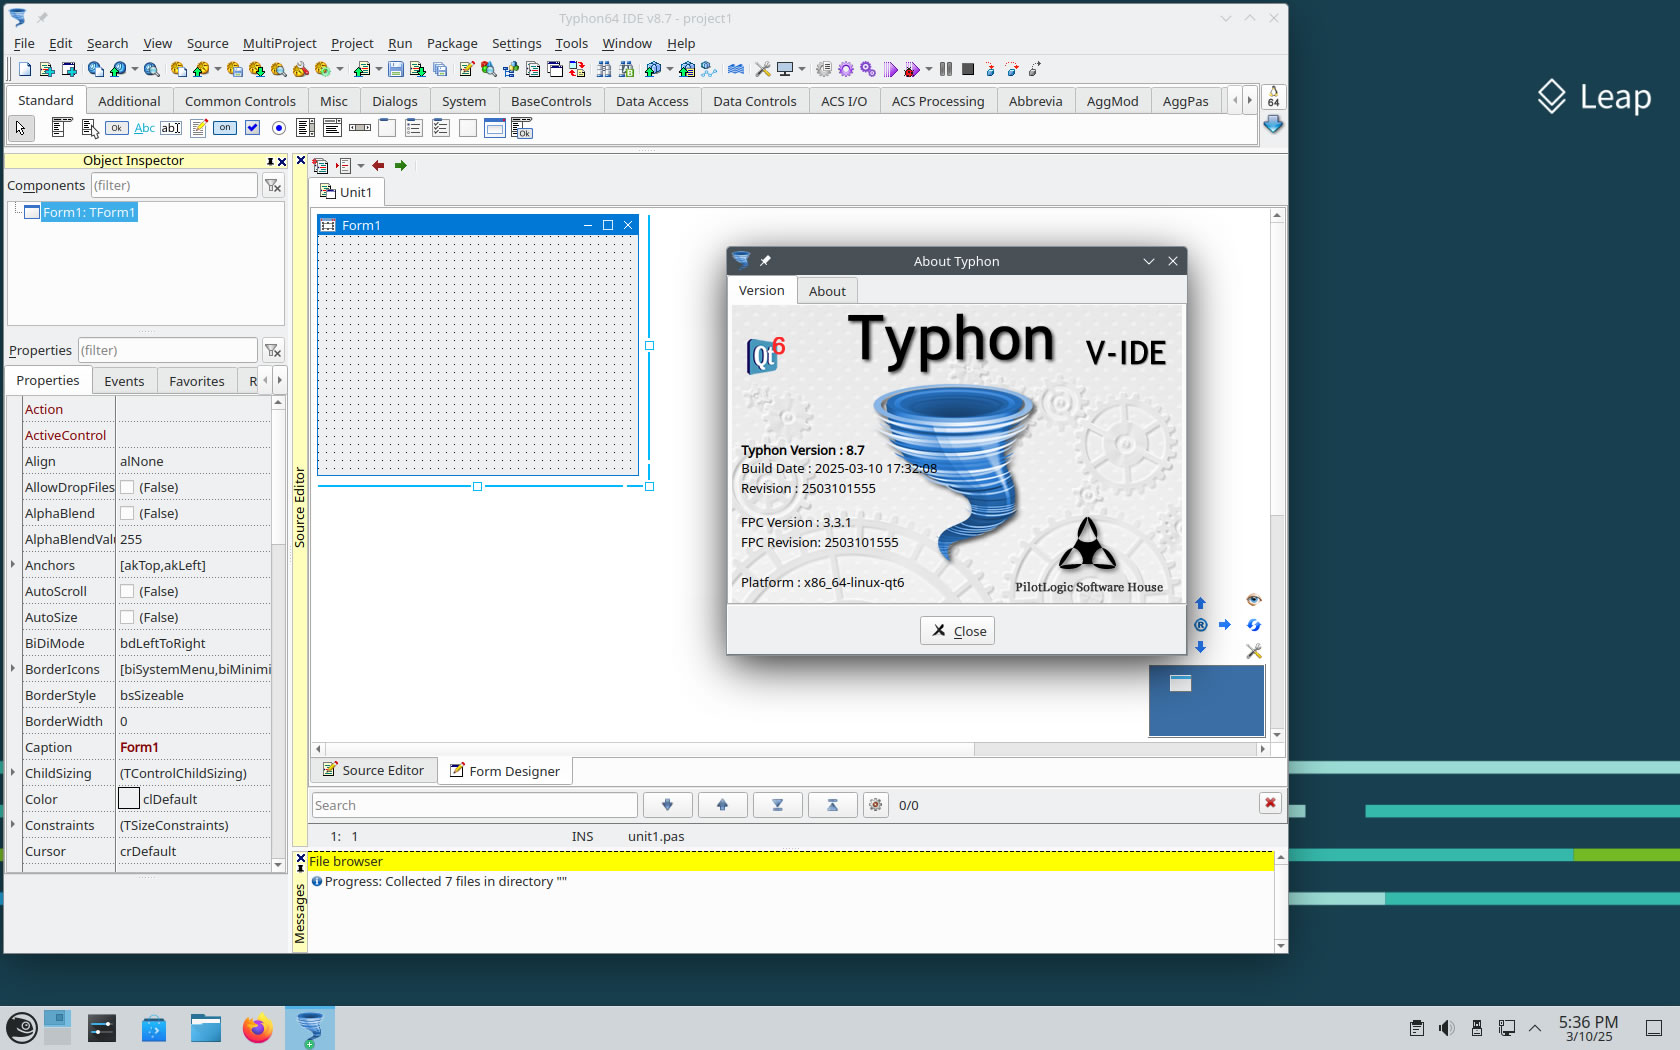Toggle the AllowDropFiles checkbox
This screenshot has height=1050, width=1680.
pos(127,487)
